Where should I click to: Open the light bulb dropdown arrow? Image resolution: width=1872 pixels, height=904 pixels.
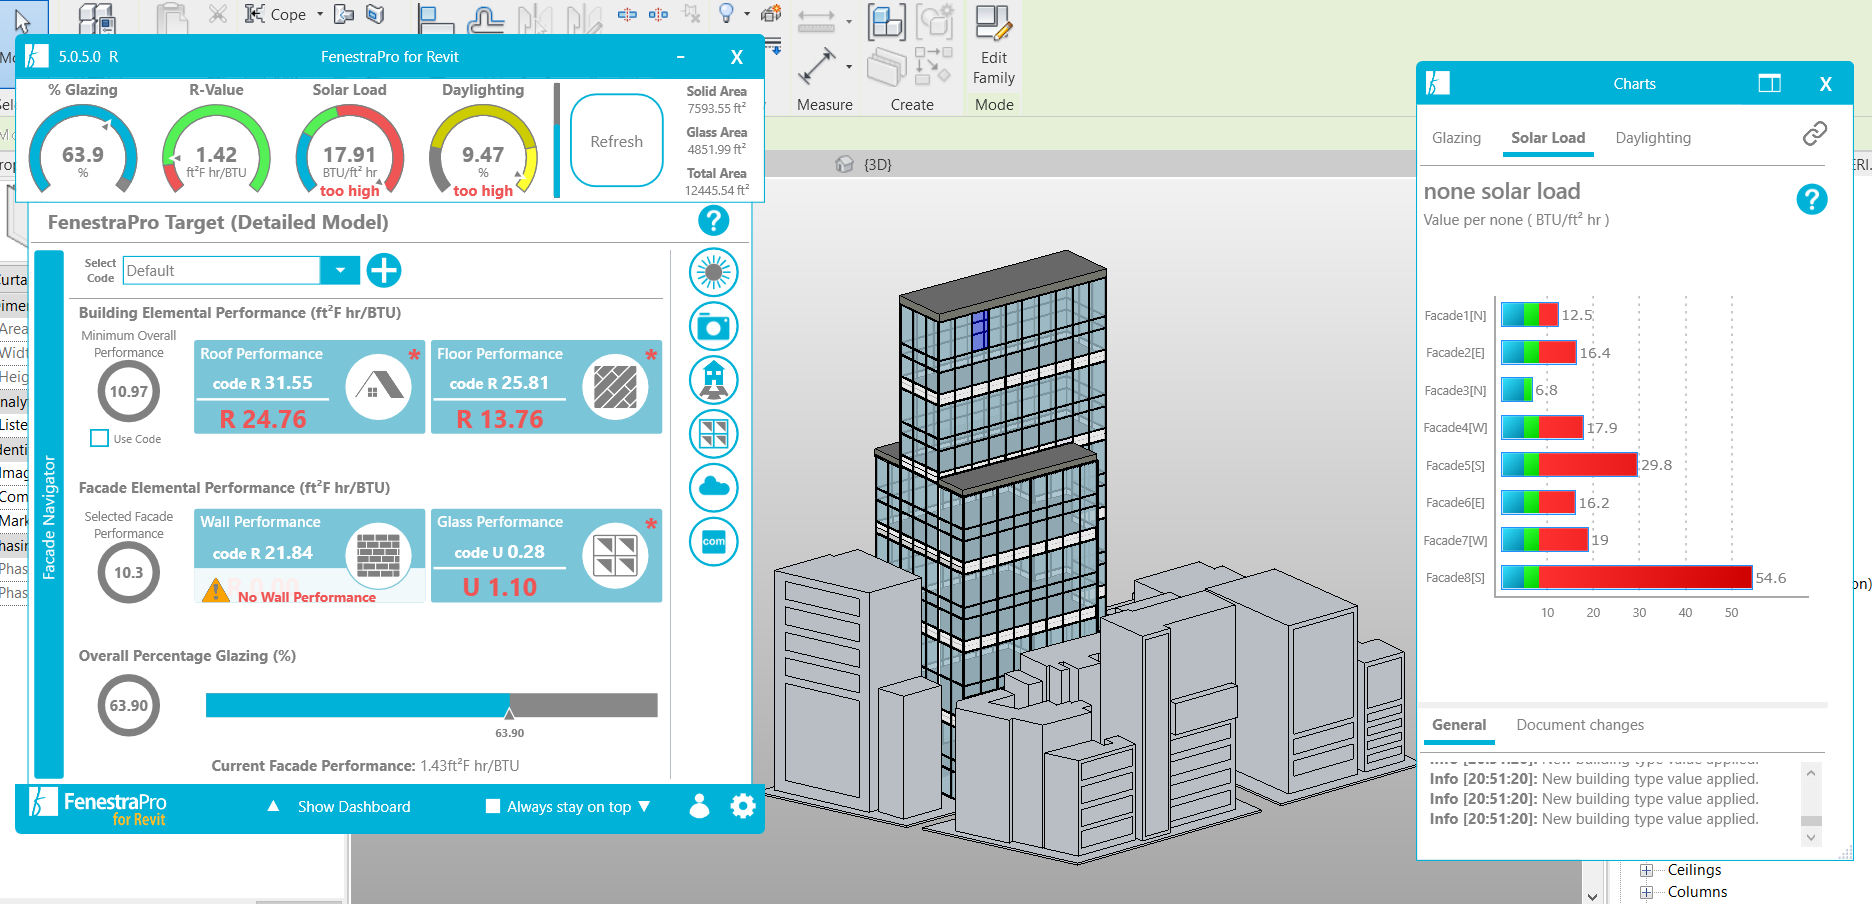click(x=746, y=14)
